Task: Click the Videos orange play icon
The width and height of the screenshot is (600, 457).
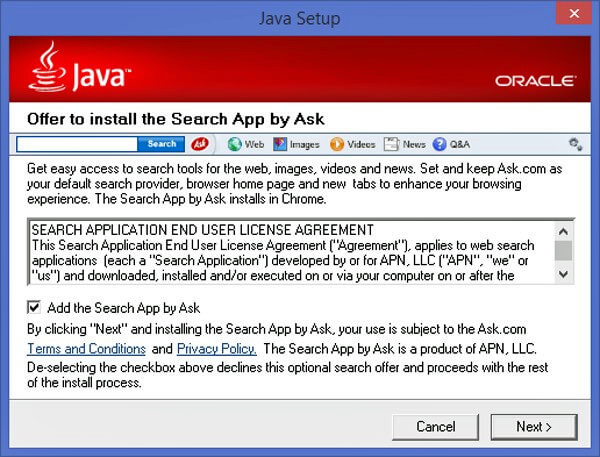Action: tap(337, 144)
